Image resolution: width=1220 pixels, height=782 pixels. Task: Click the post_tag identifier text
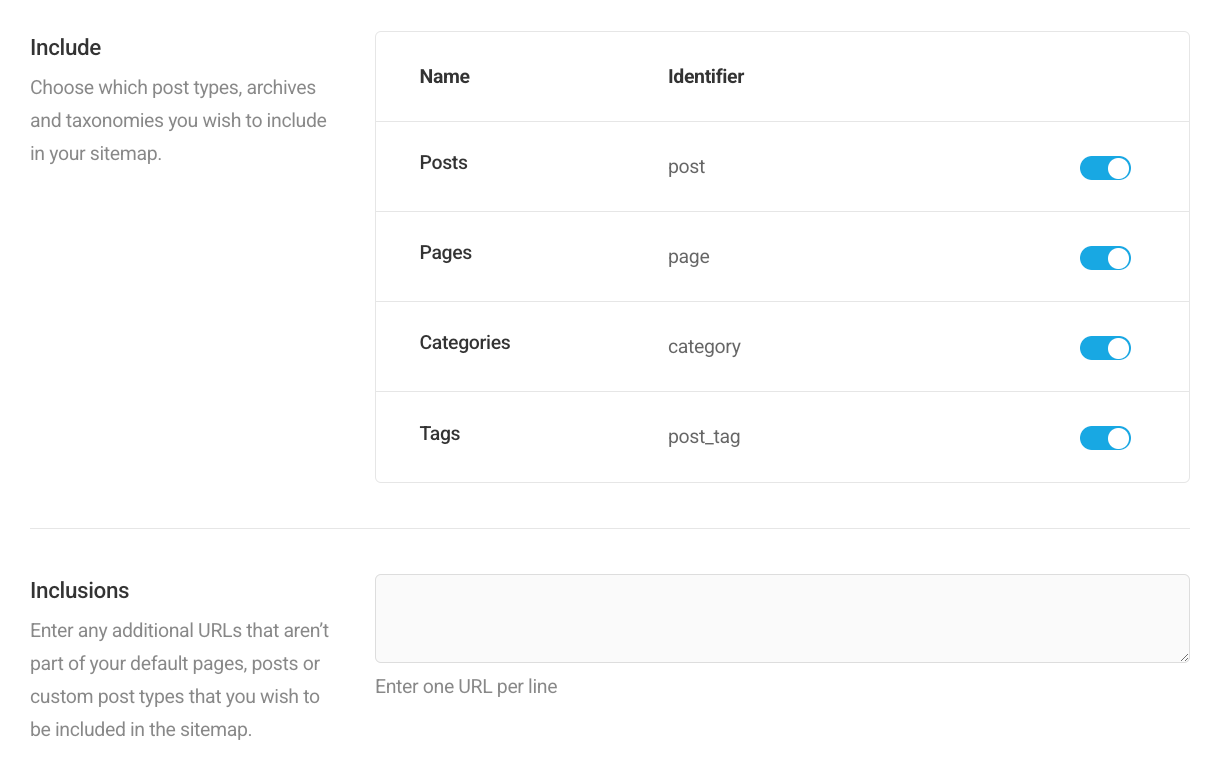click(x=704, y=437)
